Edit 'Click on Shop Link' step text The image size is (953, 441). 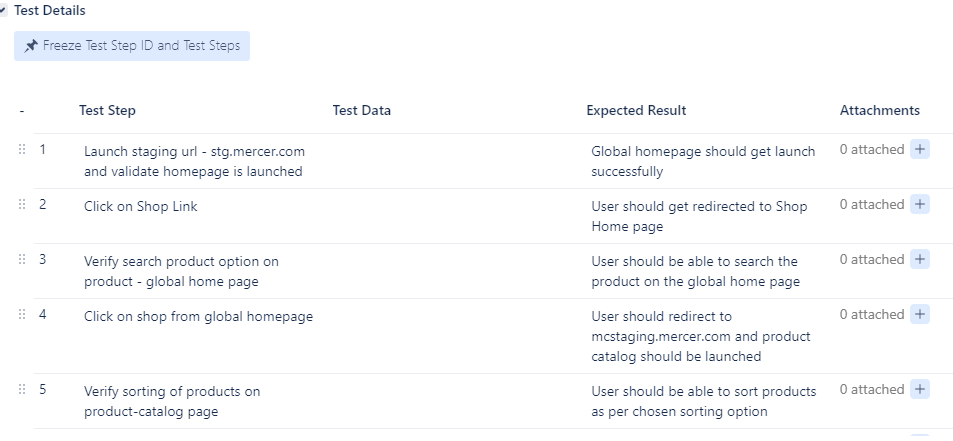pos(141,206)
